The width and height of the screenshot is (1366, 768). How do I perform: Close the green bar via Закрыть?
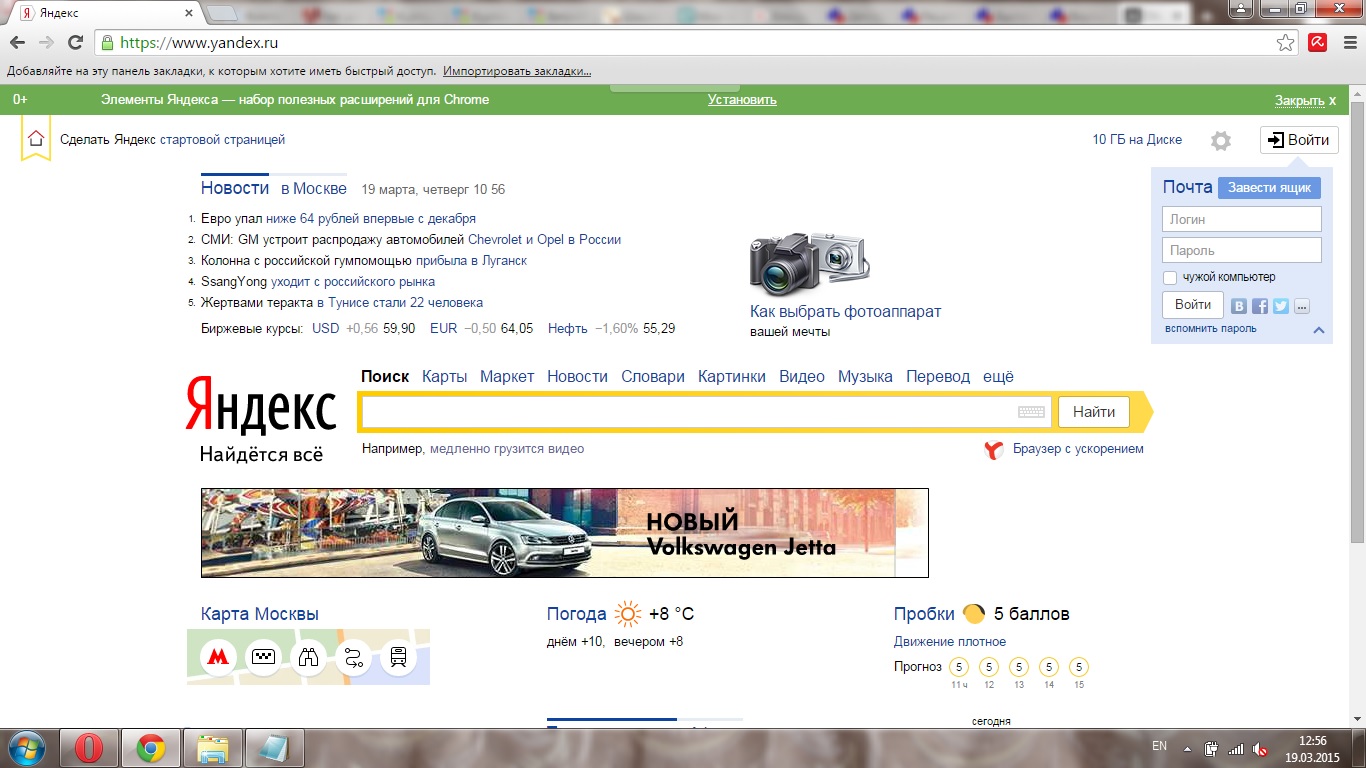coord(1305,101)
